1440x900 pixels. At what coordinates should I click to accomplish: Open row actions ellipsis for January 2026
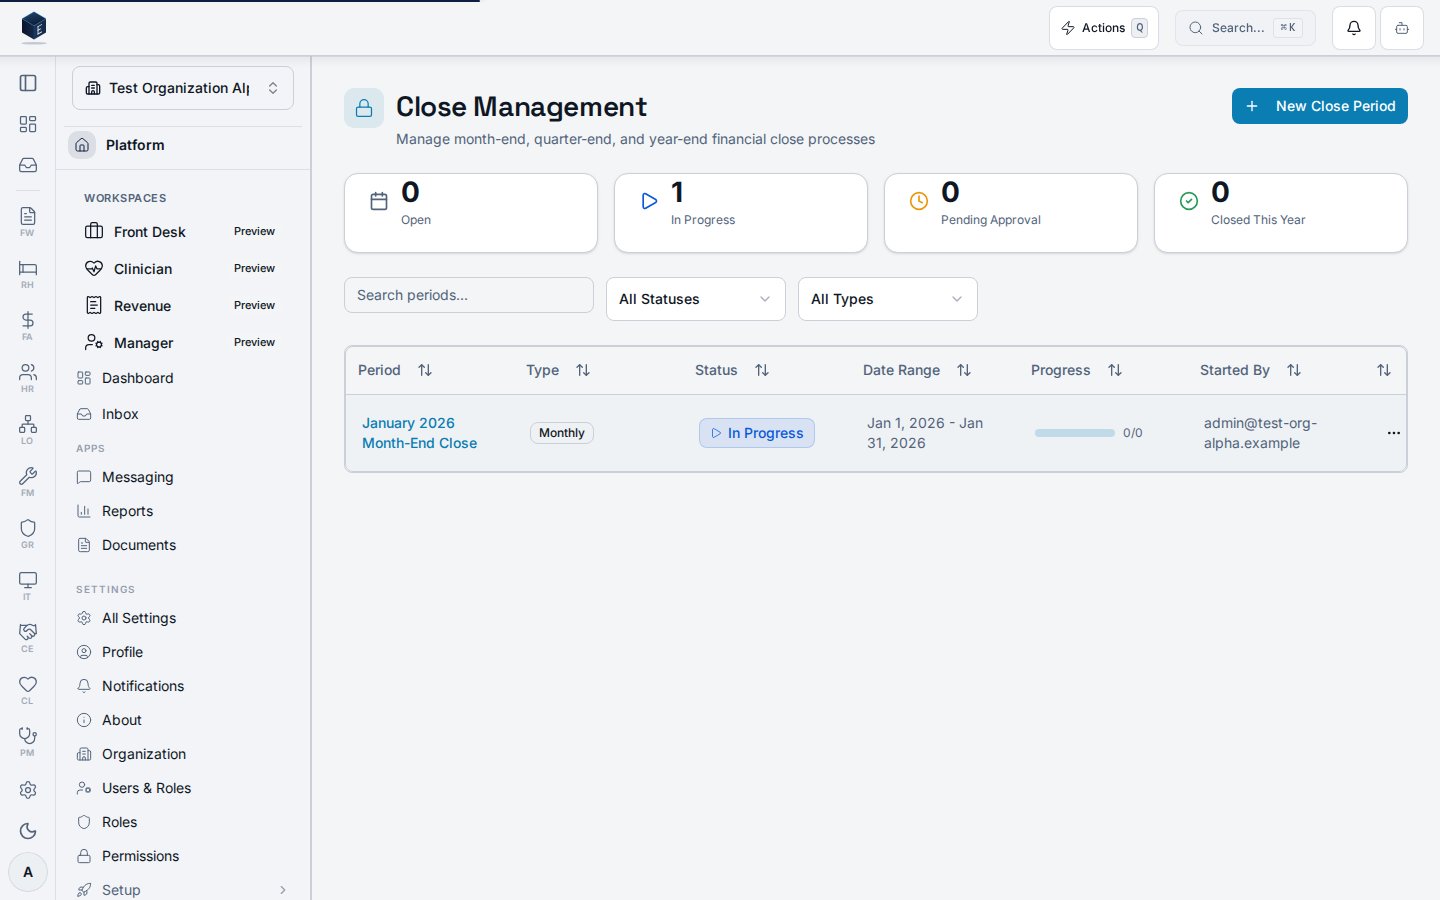1394,433
